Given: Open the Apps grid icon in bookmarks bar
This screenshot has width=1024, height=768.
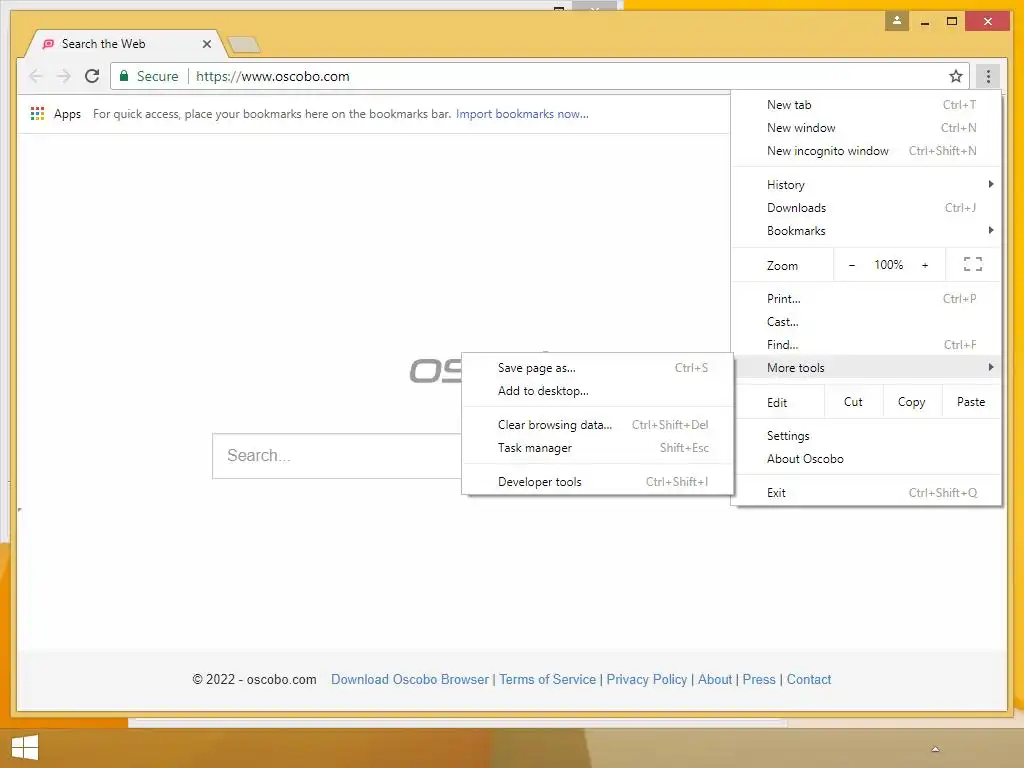Looking at the screenshot, I should coord(37,114).
